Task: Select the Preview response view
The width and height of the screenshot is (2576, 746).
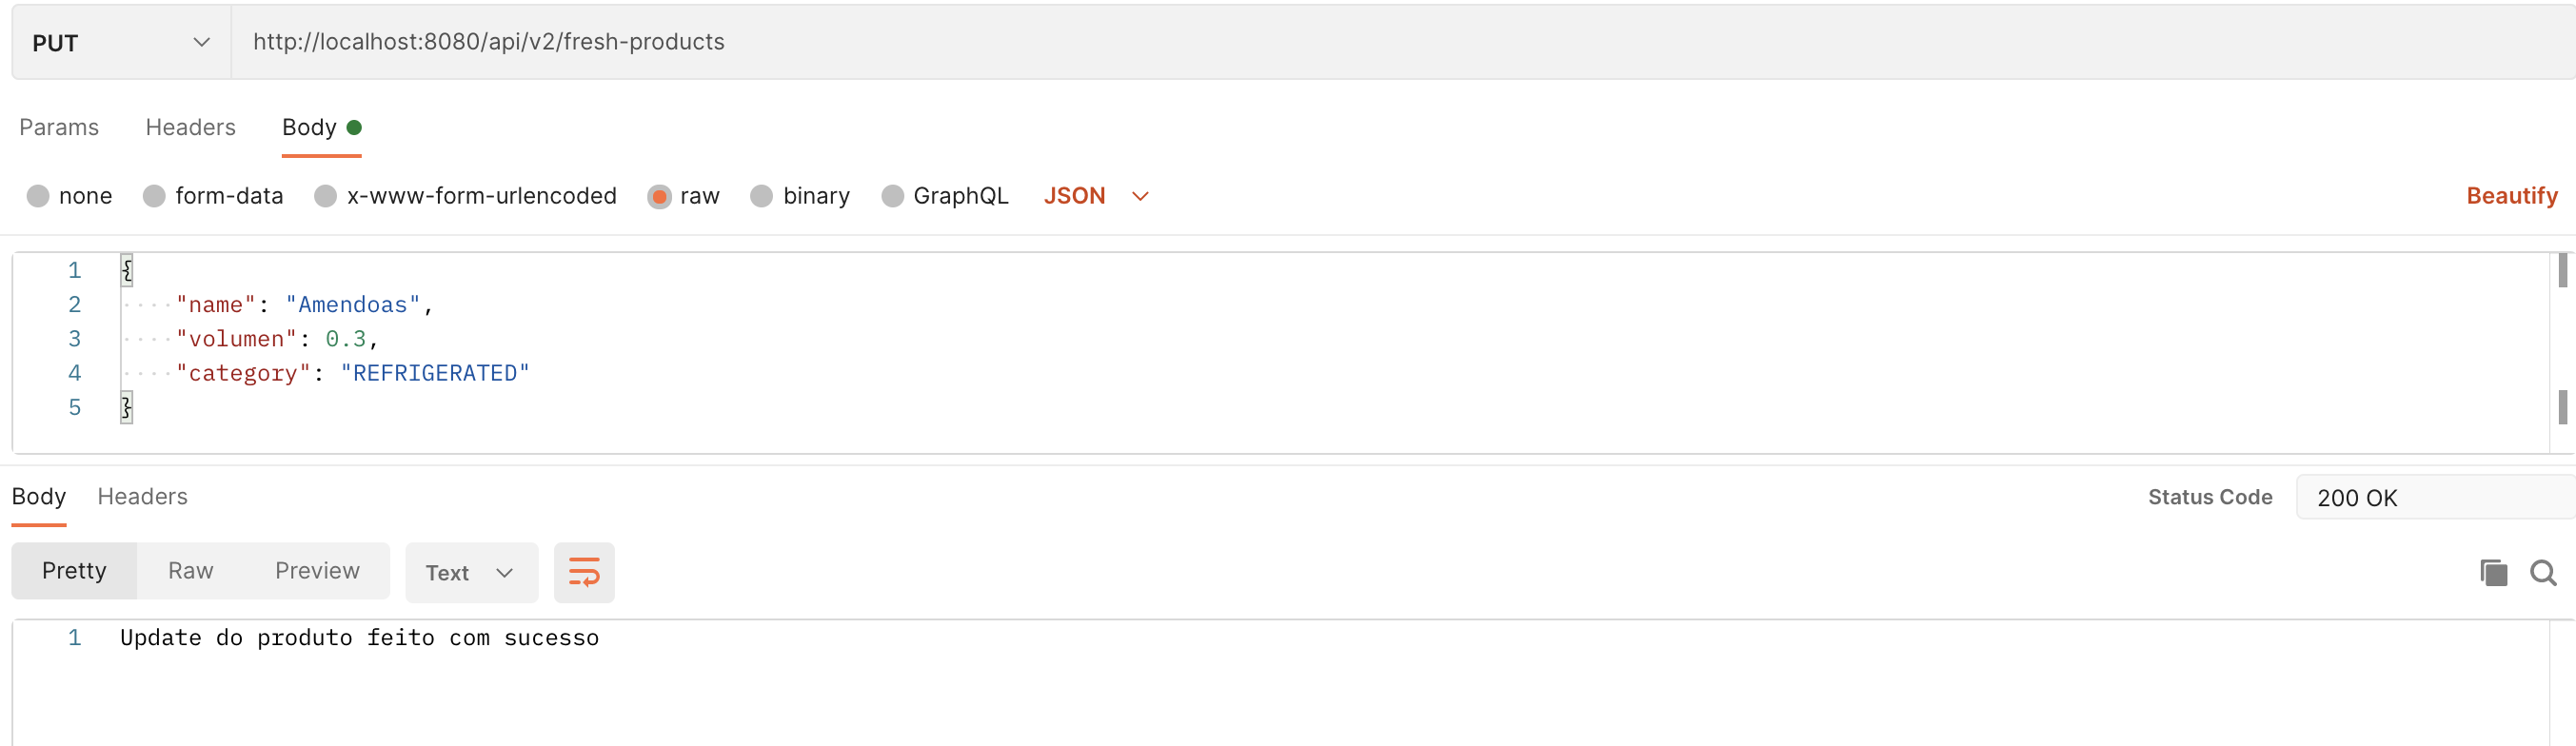Action: (x=317, y=570)
